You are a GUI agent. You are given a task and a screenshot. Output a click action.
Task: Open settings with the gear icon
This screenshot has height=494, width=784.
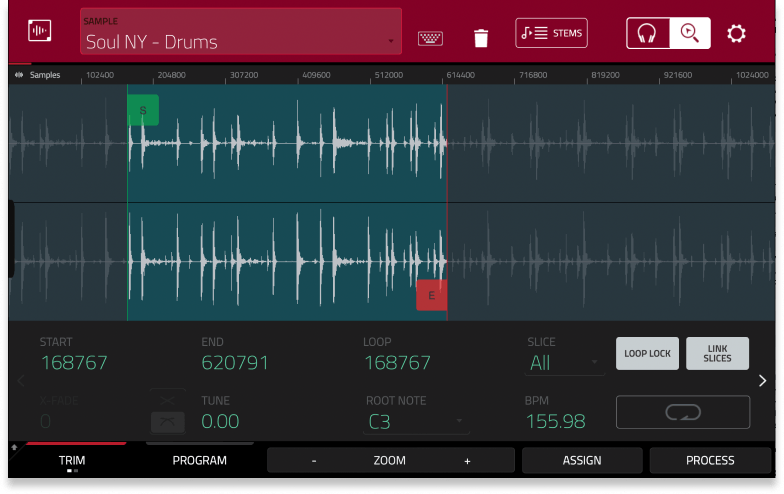pos(736,34)
